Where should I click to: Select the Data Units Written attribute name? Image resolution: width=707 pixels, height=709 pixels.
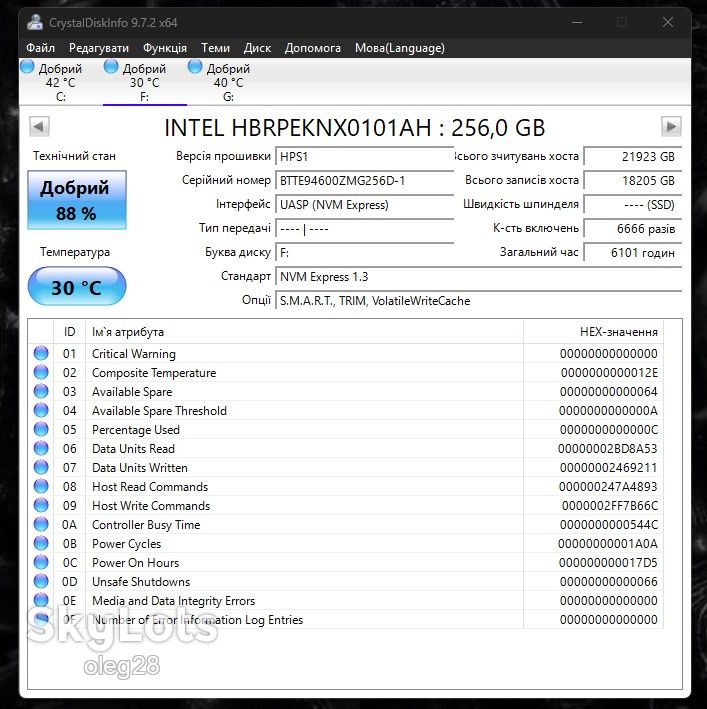pyautogui.click(x=140, y=468)
